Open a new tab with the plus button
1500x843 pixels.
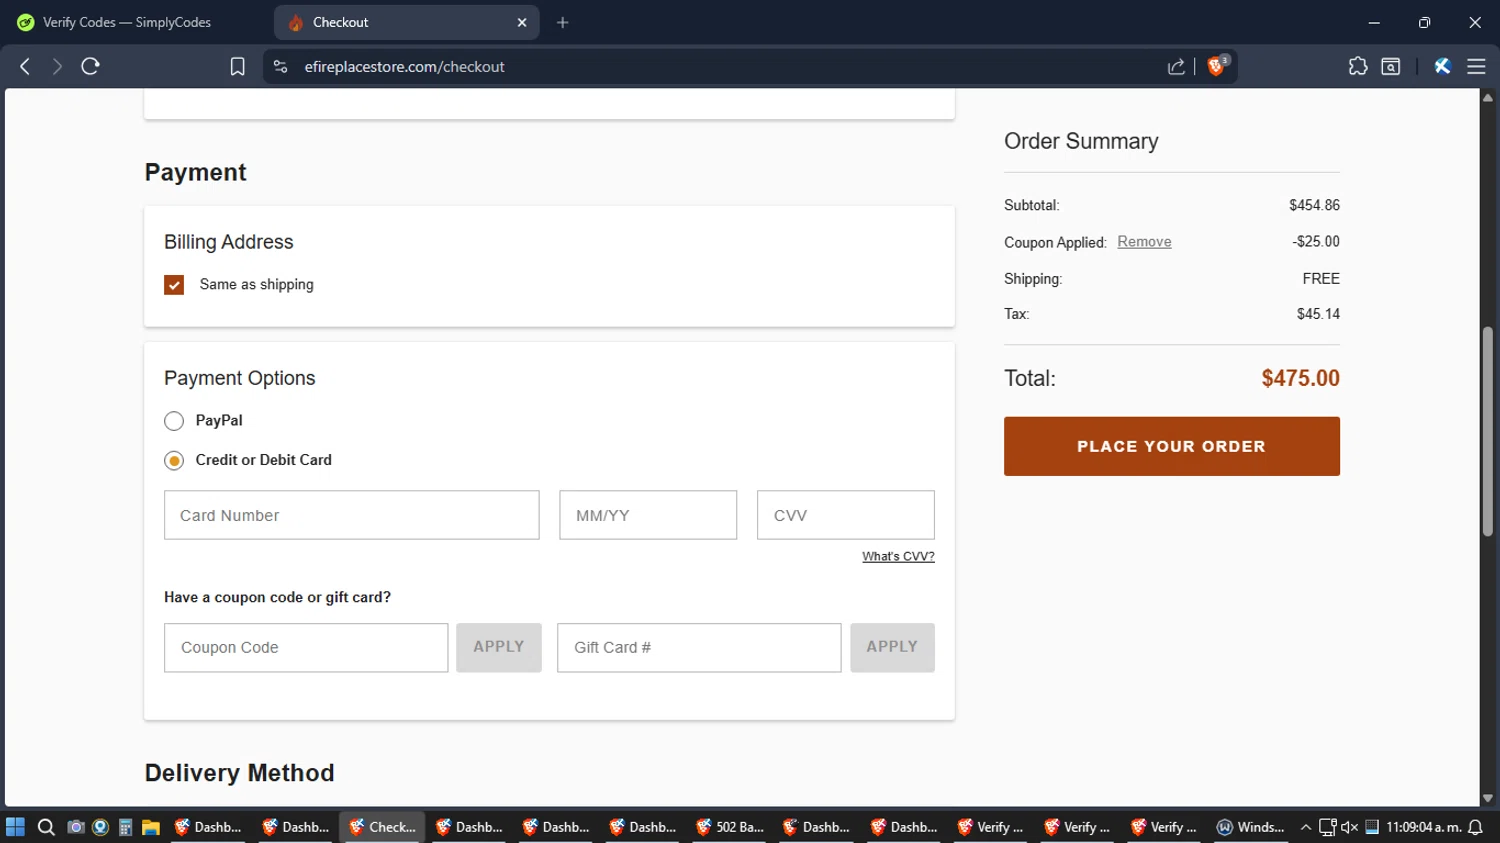[563, 22]
